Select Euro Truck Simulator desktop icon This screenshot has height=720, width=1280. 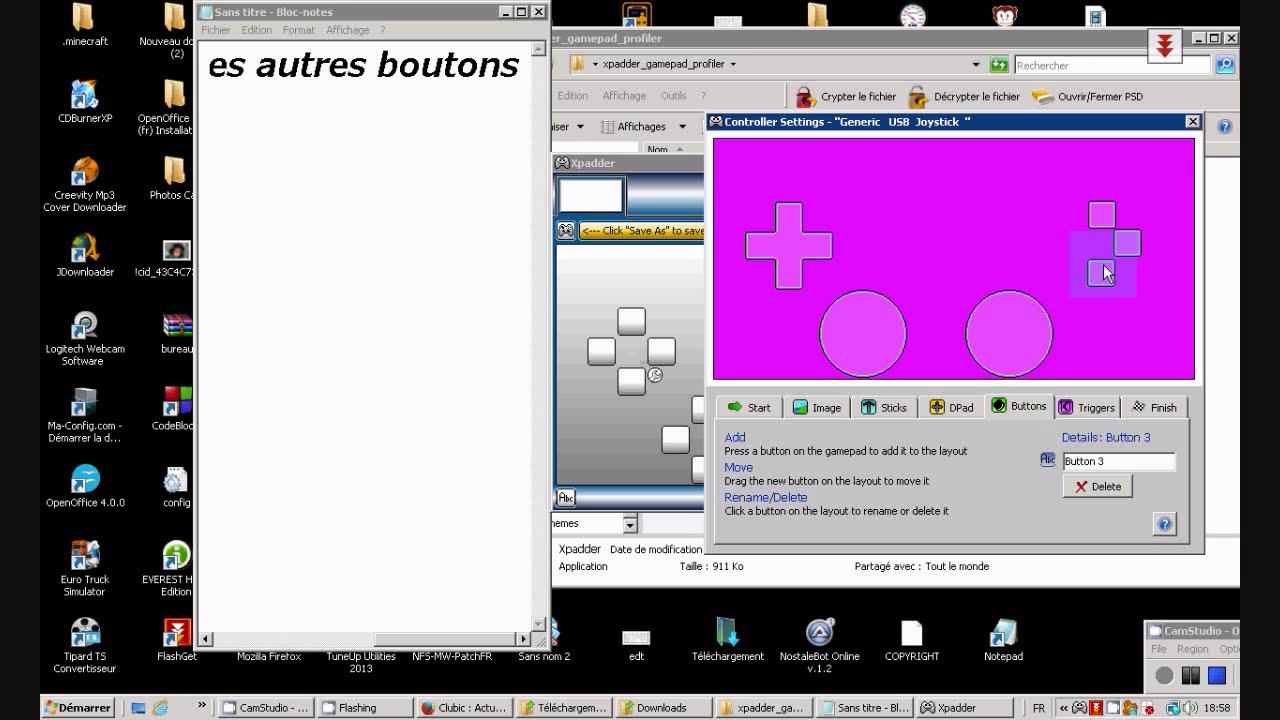pyautogui.click(x=85, y=570)
